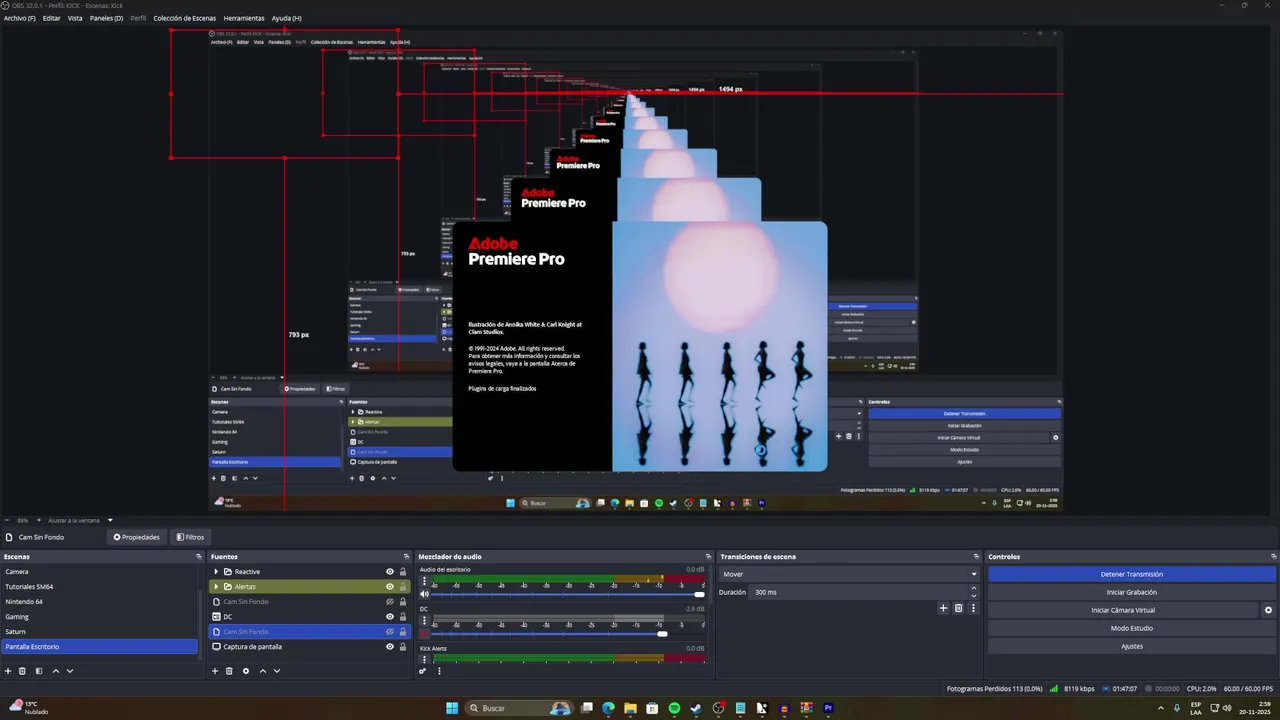Show the selected Cam Sin Fondo source
Viewport: 1280px width, 720px height.
[390, 632]
